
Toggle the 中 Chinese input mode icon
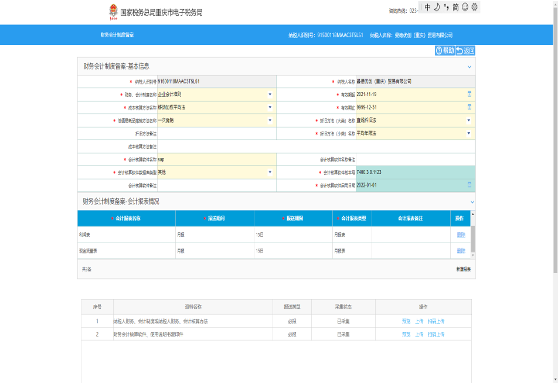pyautogui.click(x=427, y=7)
